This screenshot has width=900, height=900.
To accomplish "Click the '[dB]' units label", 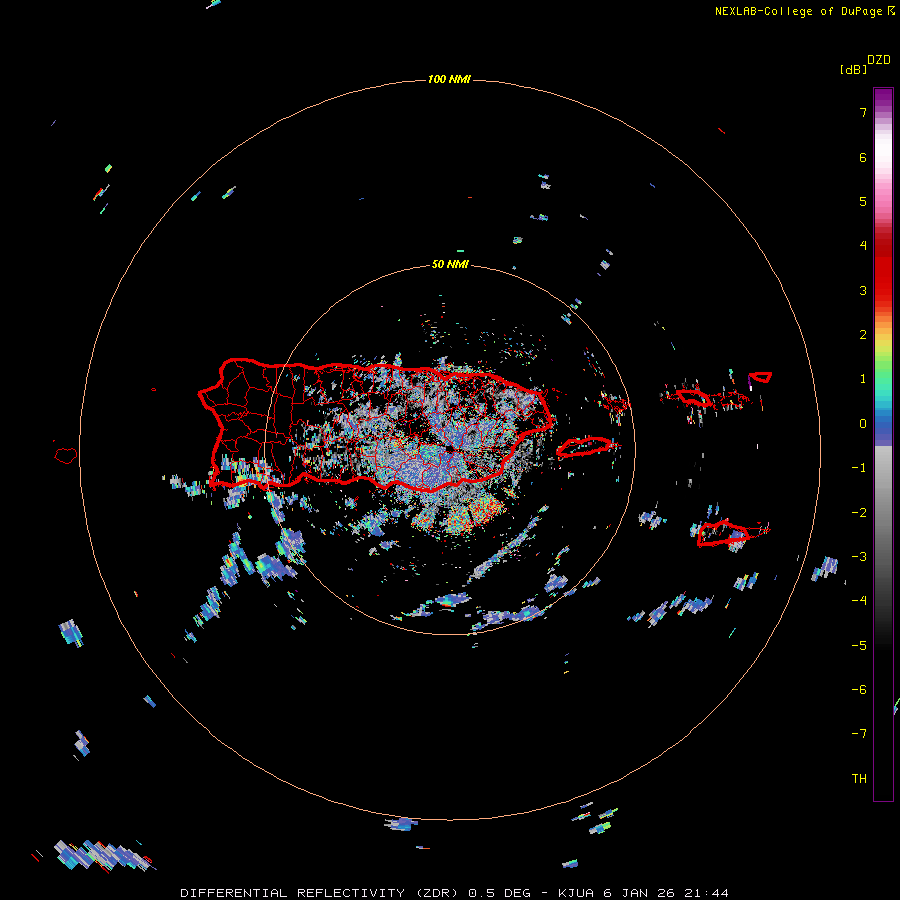I will click(853, 69).
